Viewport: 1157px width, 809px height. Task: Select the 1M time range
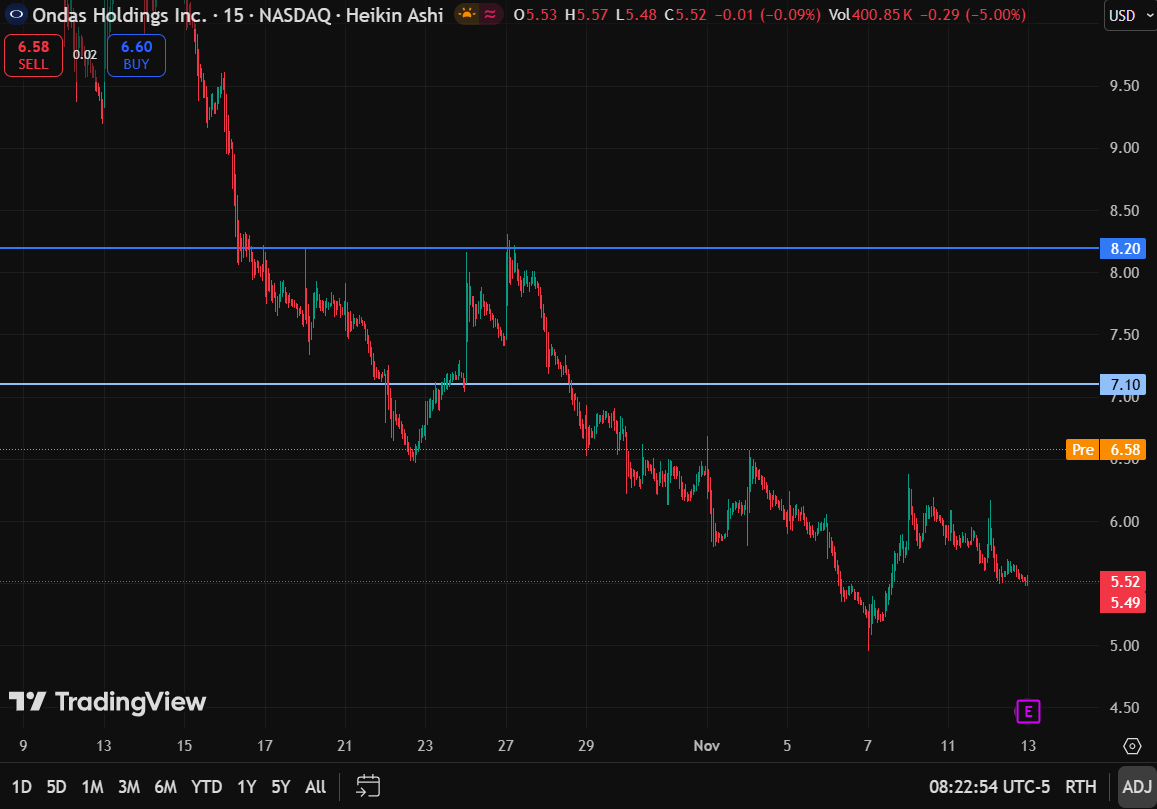(92, 787)
